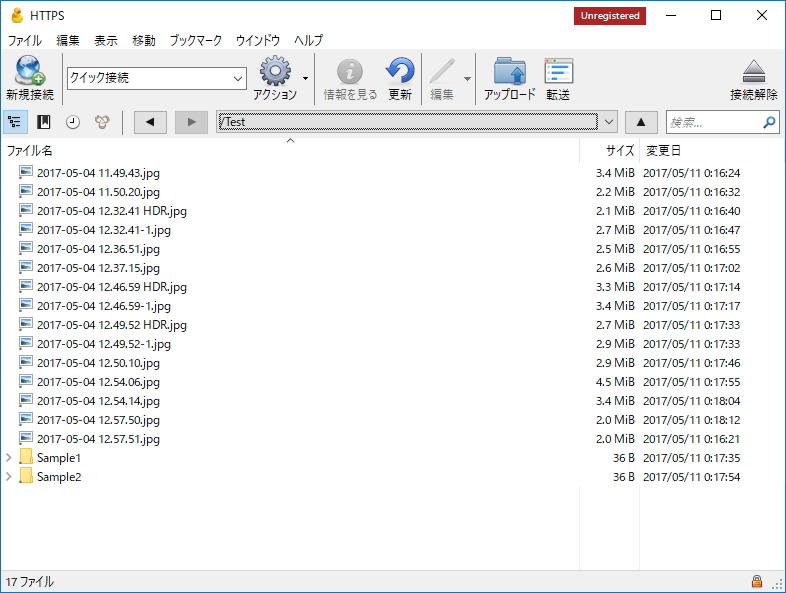Click the 4.5 MiB size cell
The image size is (786, 593).
click(615, 382)
